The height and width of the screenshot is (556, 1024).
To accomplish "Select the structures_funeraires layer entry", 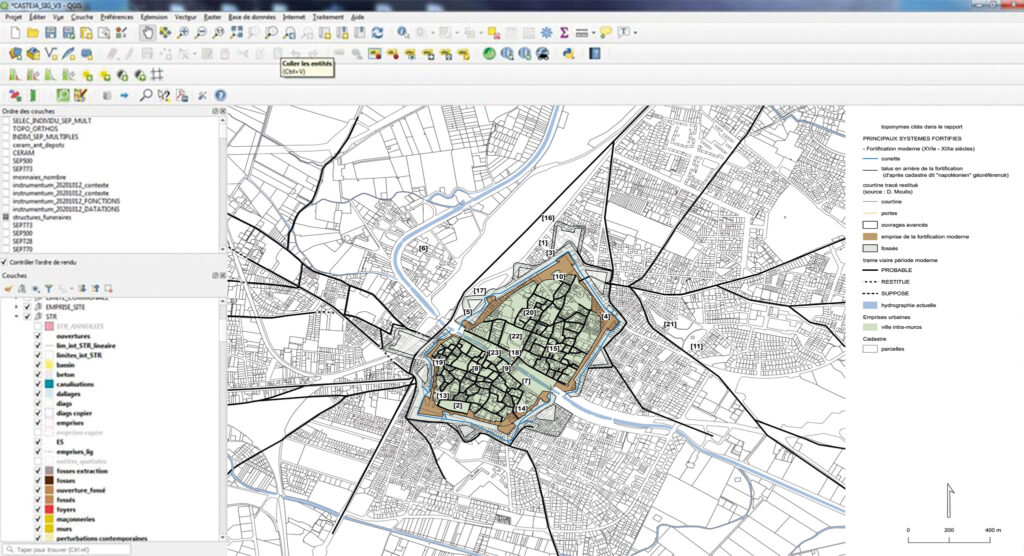I will (x=42, y=218).
